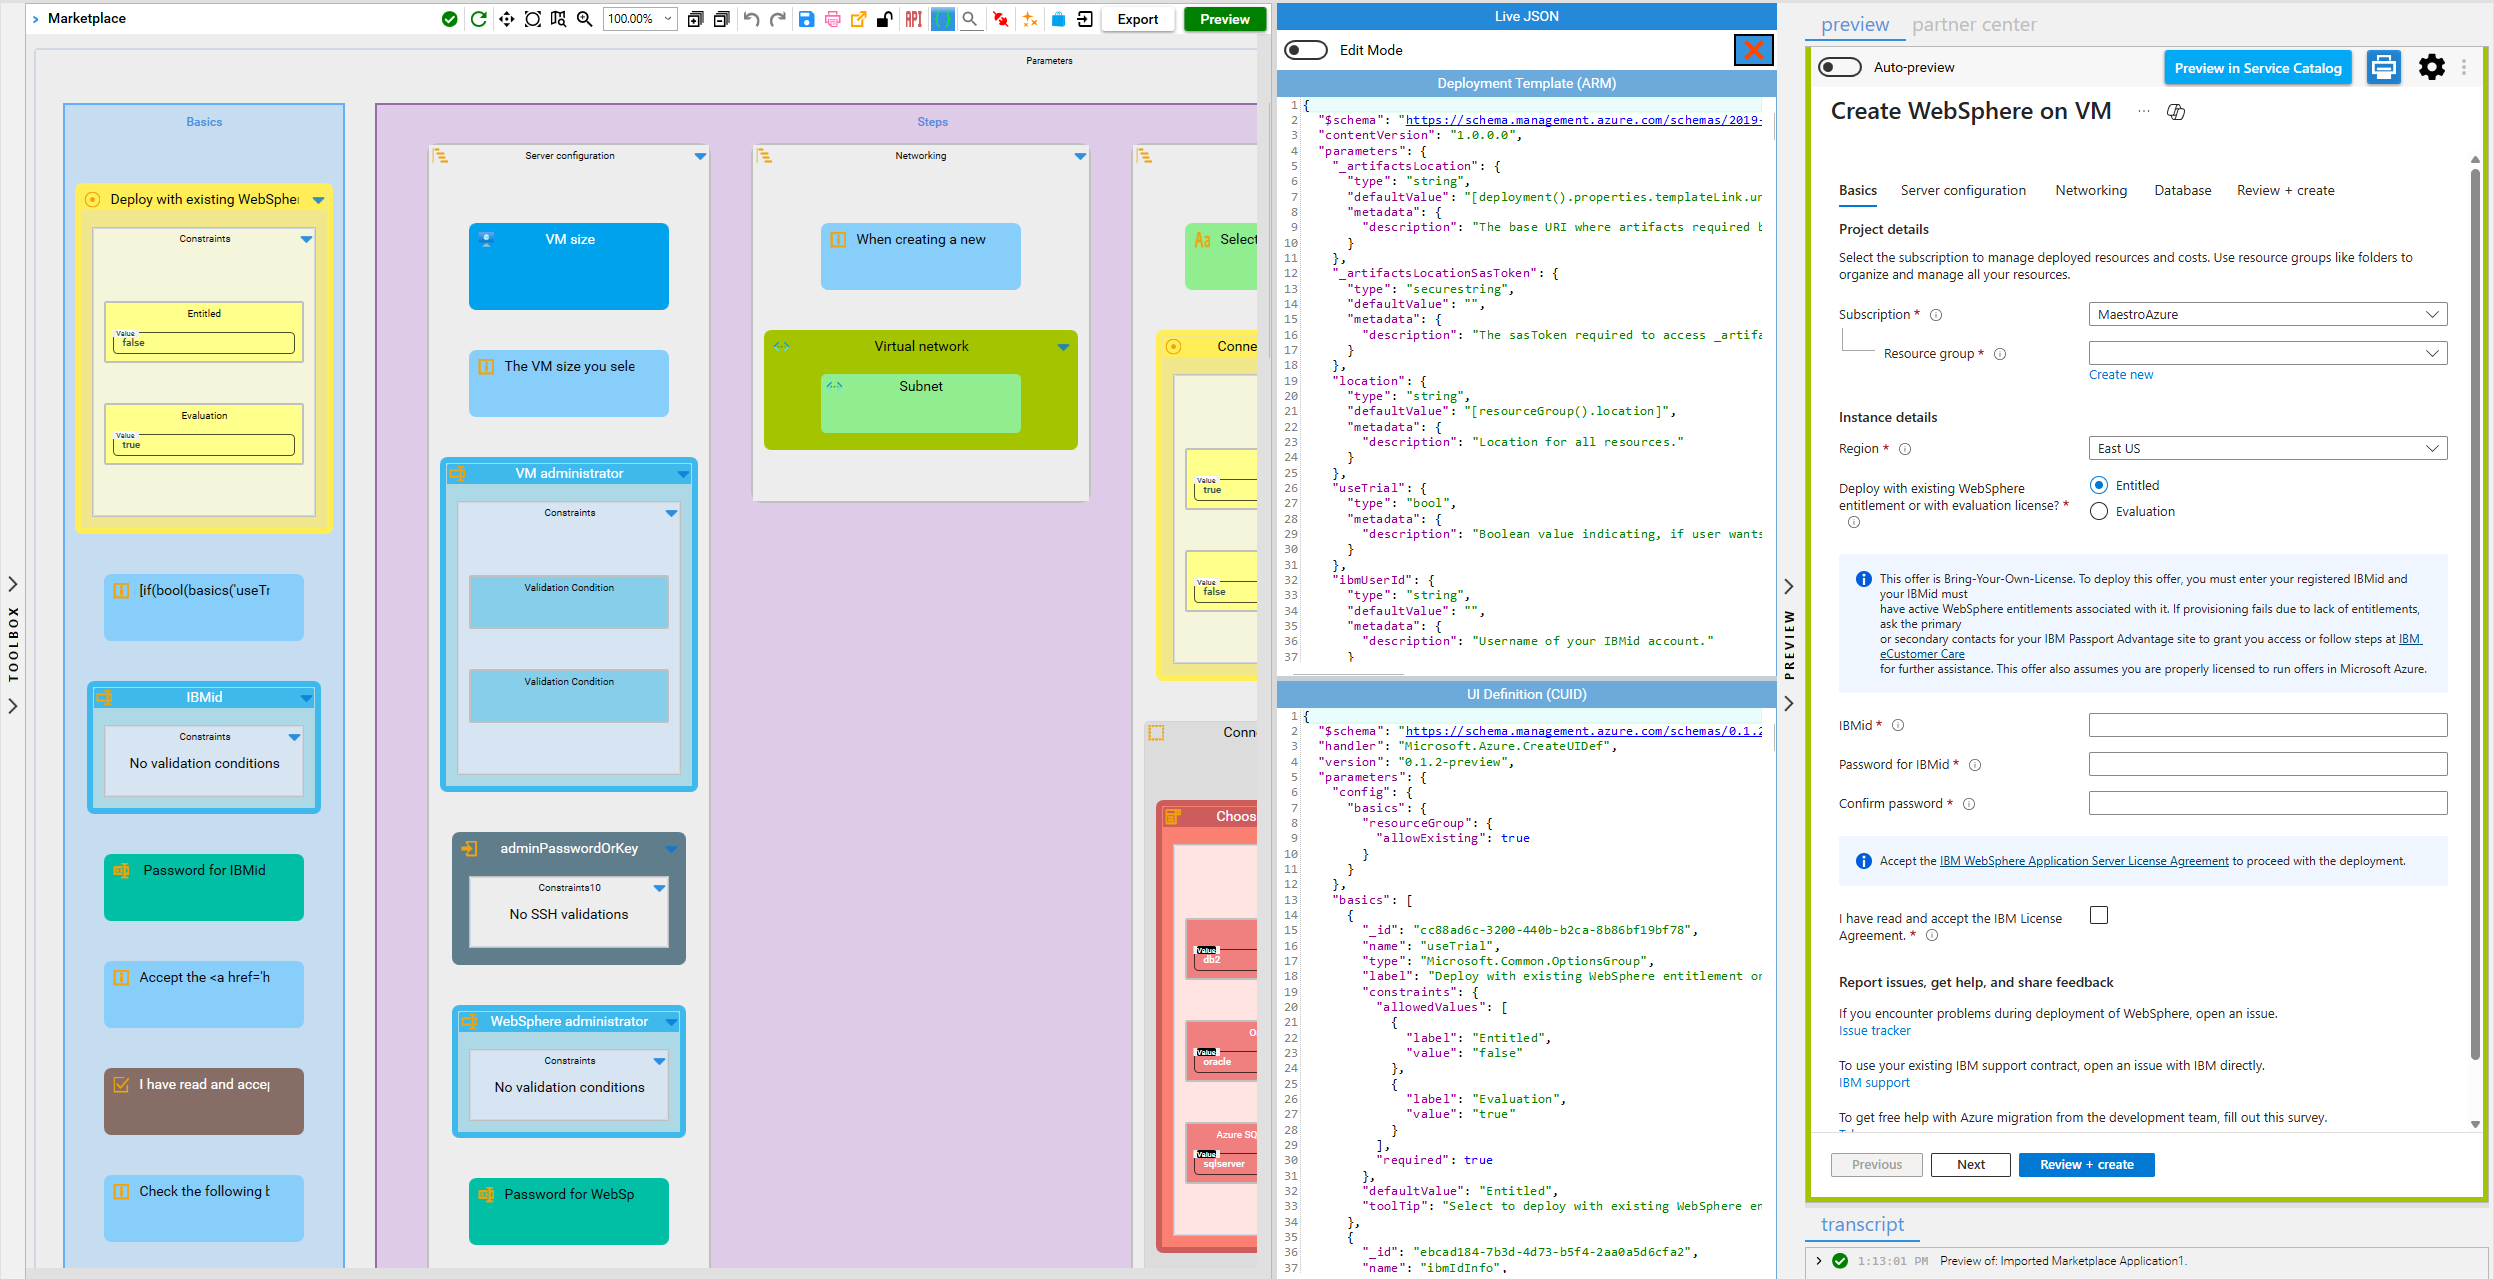Enable the Auto-preview toggle
The image size is (2494, 1279).
click(x=1839, y=67)
